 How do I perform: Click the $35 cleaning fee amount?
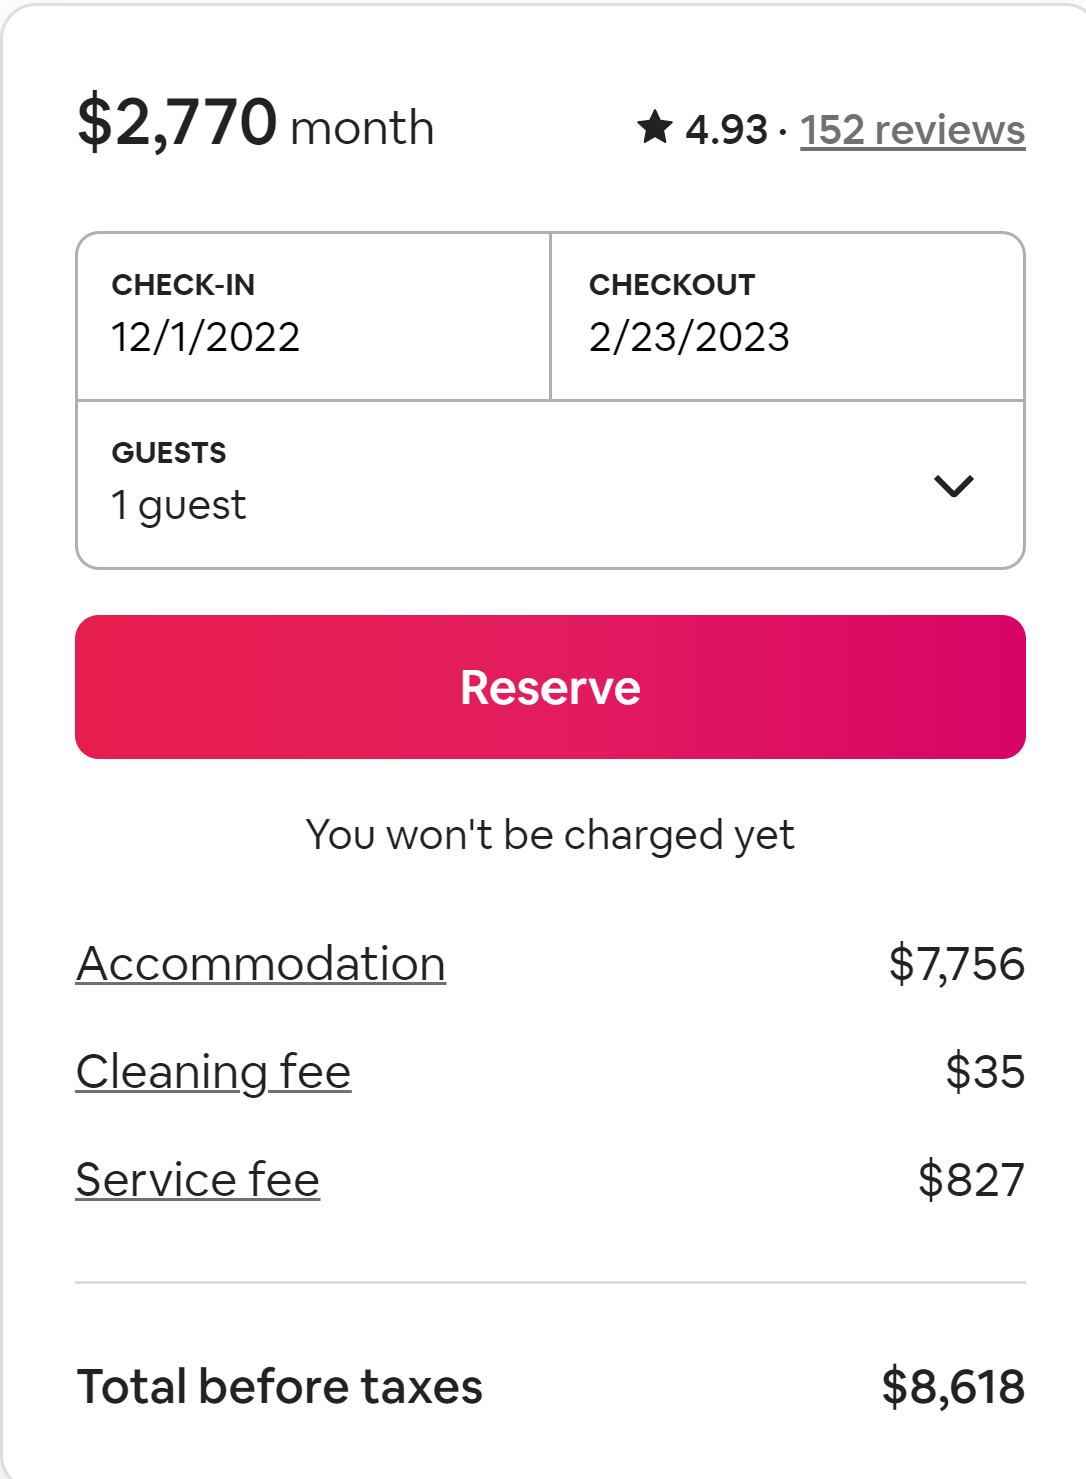click(985, 1072)
